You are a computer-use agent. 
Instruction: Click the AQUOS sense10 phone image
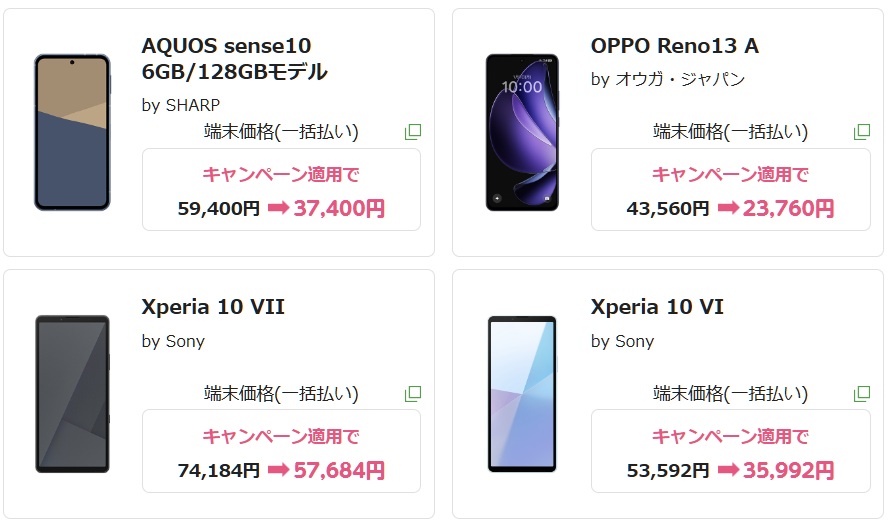point(72,133)
